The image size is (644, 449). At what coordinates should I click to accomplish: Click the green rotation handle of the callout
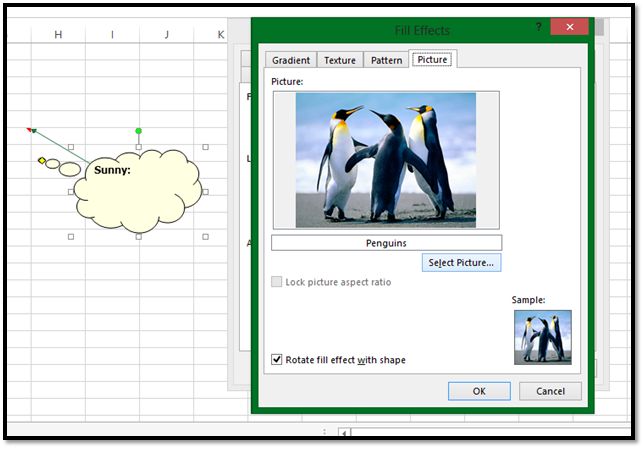coord(138,131)
